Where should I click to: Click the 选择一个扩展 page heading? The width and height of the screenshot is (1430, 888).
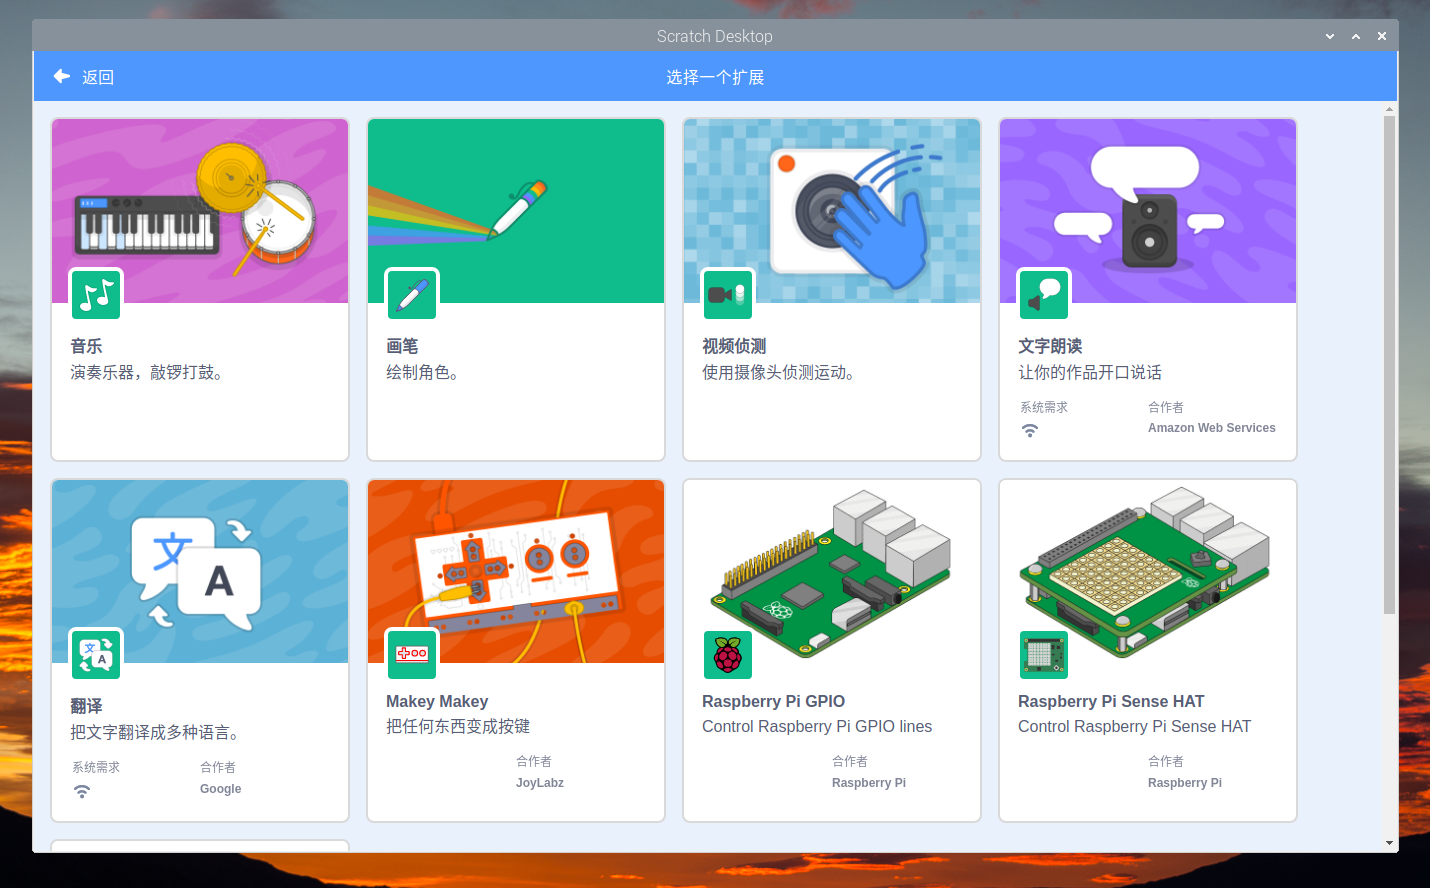point(715,77)
